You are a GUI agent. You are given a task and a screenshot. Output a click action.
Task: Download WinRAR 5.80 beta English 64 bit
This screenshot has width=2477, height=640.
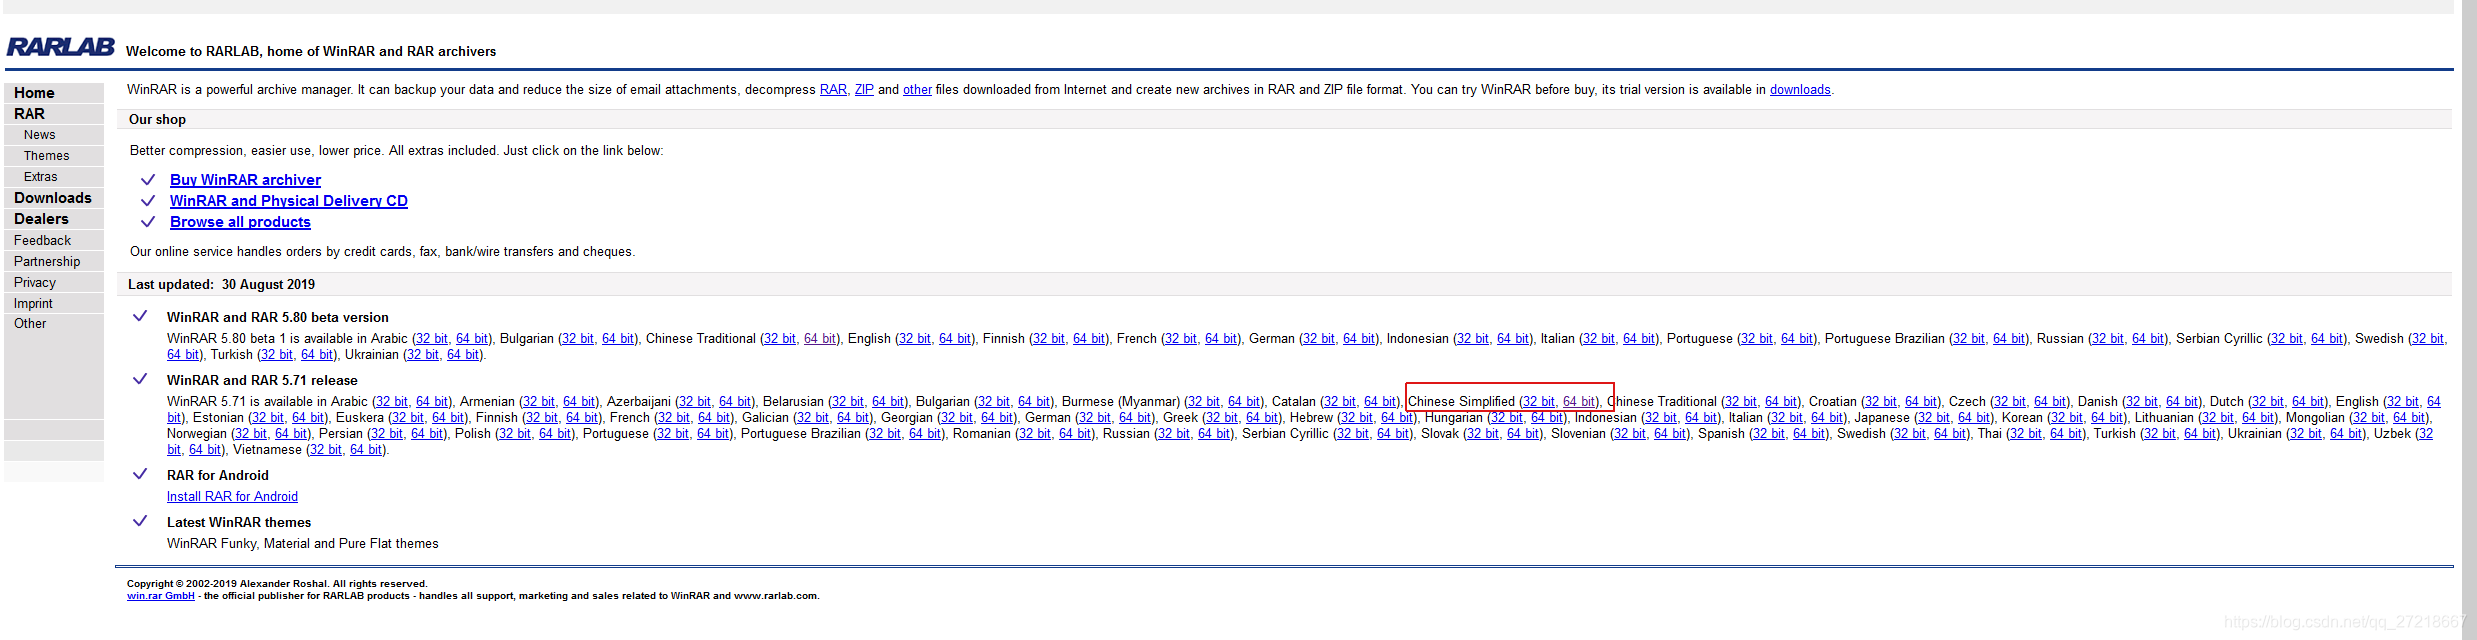point(955,339)
